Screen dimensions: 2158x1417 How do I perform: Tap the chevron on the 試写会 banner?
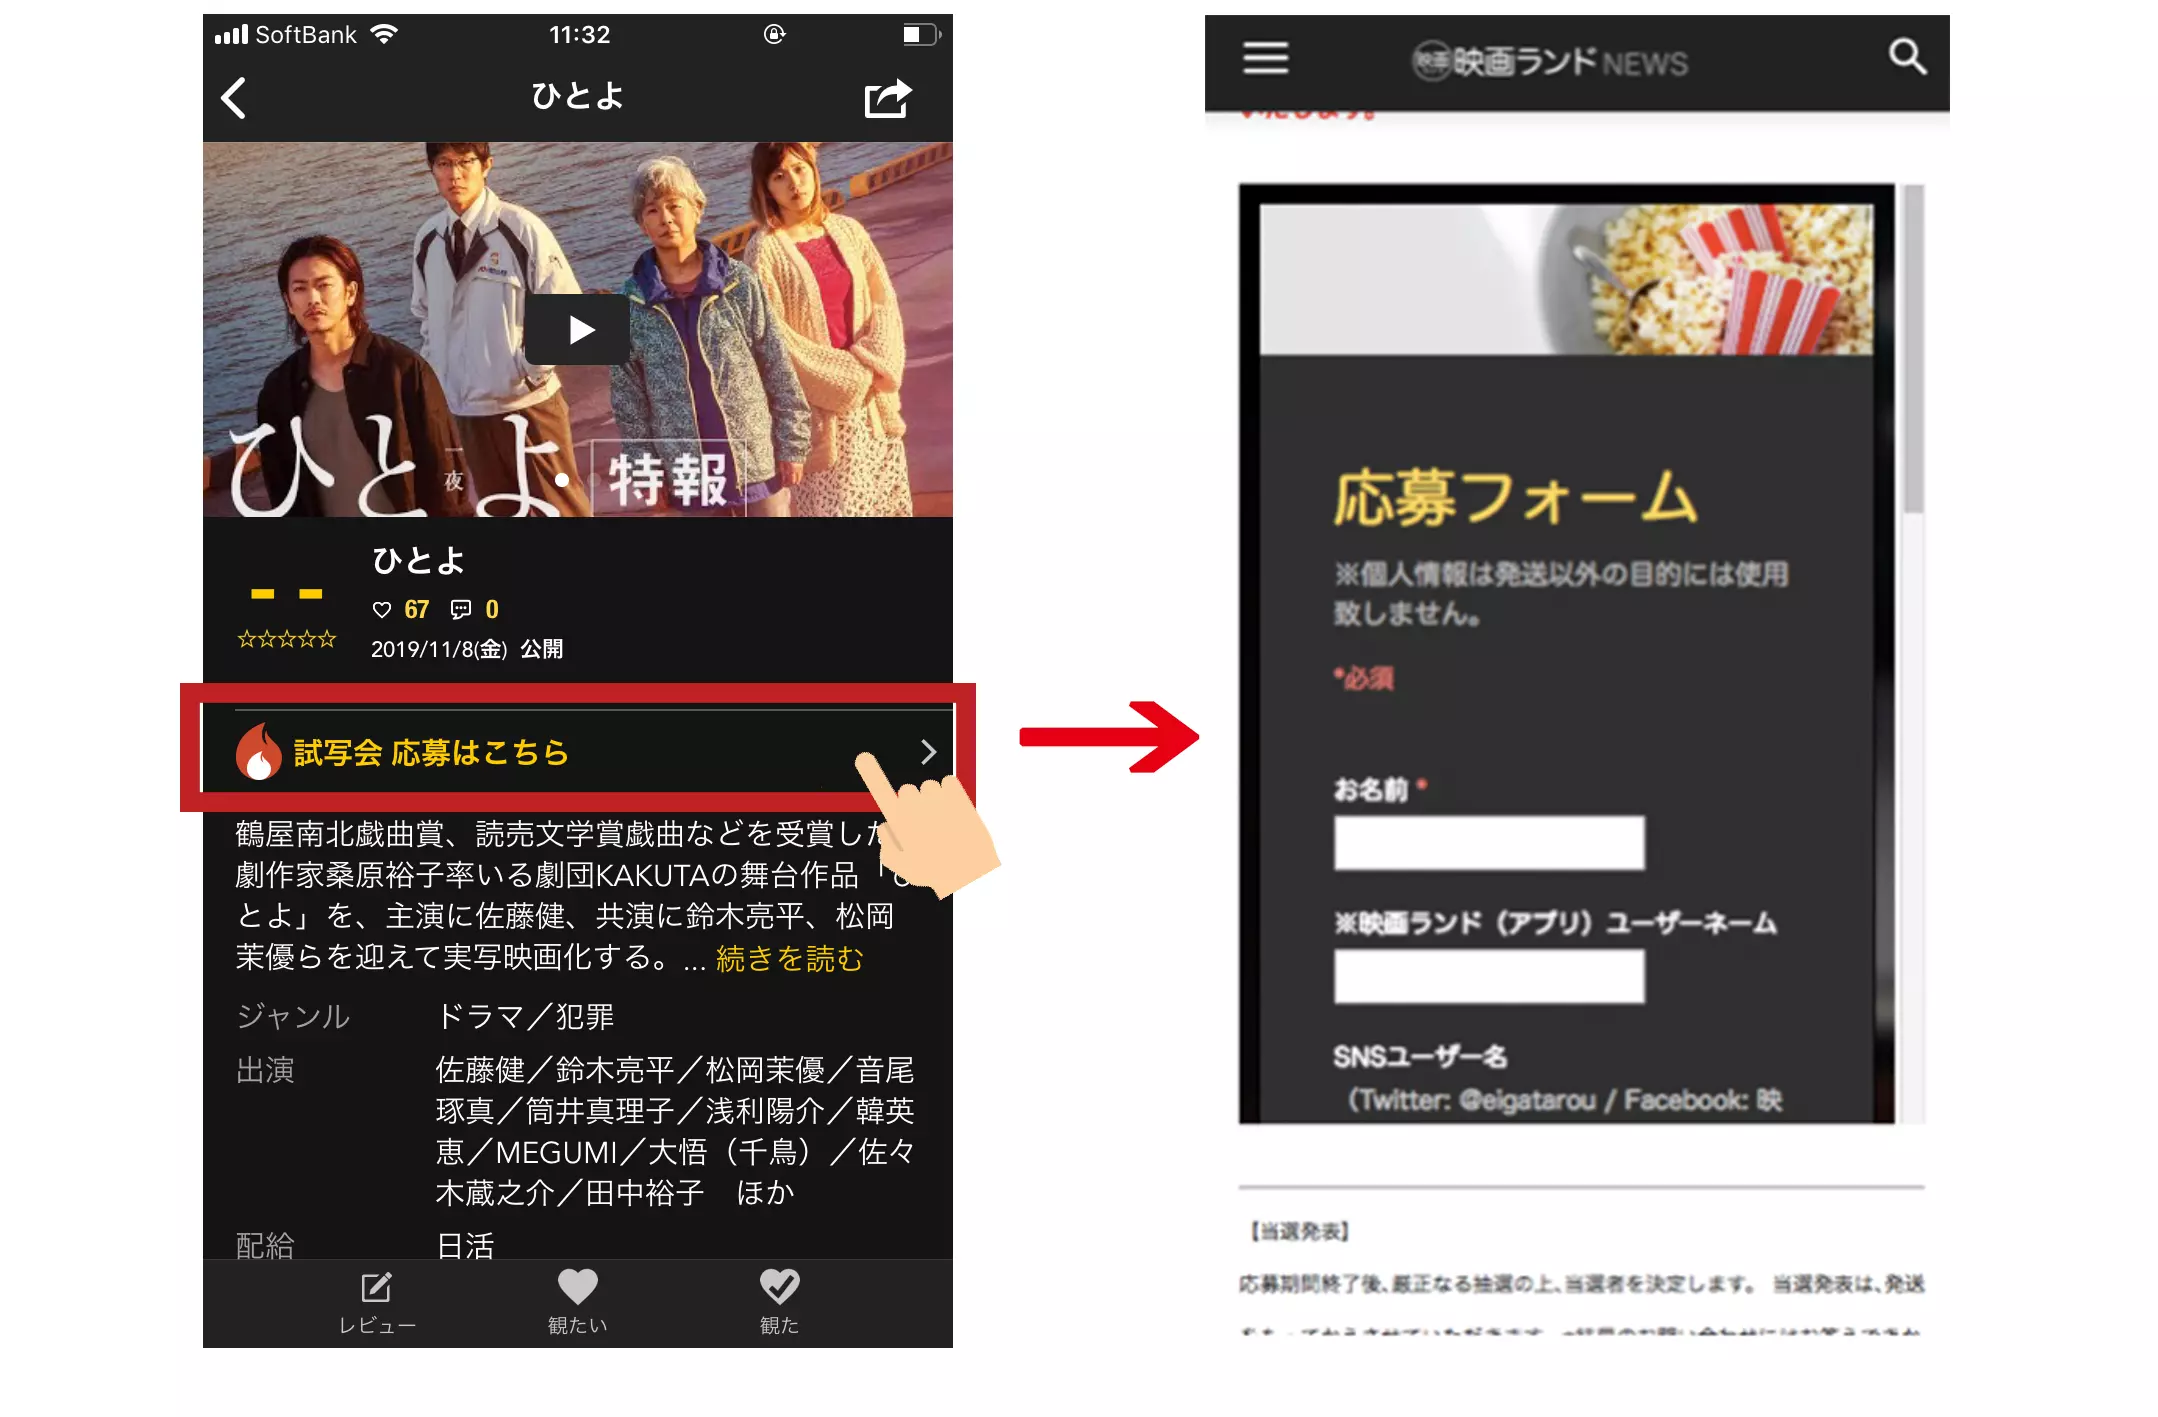(x=928, y=752)
